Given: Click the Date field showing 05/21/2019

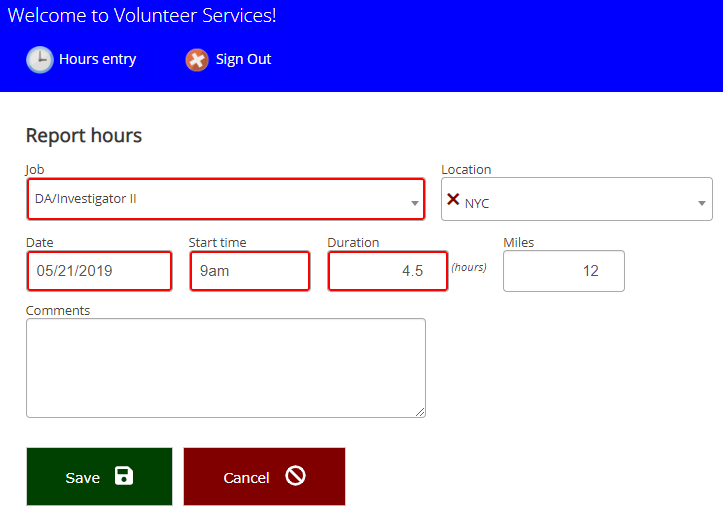Looking at the screenshot, I should coord(99,271).
